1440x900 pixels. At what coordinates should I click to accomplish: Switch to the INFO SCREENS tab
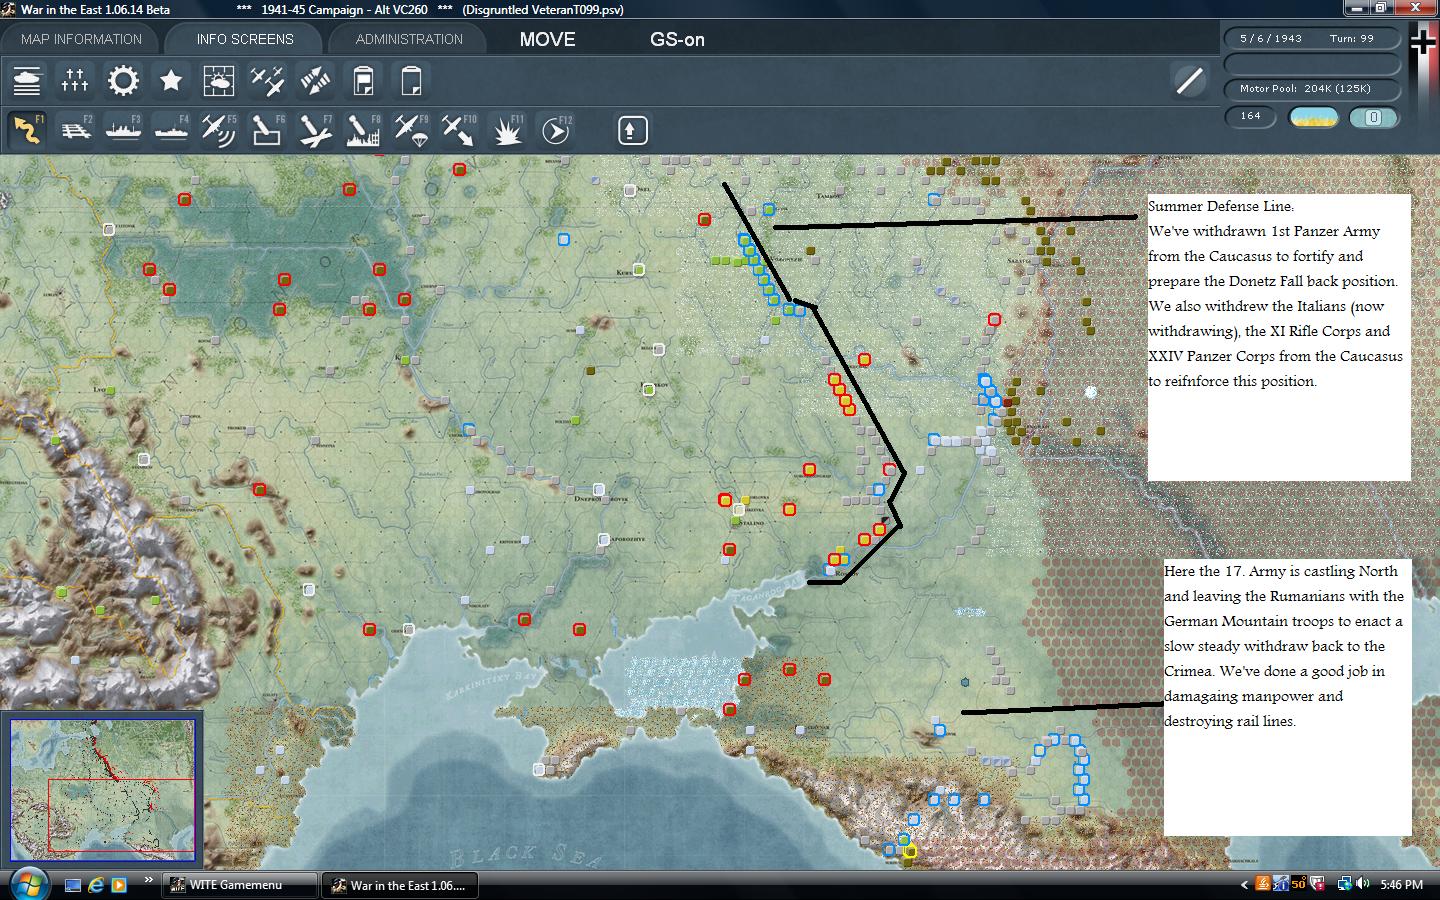(245, 39)
